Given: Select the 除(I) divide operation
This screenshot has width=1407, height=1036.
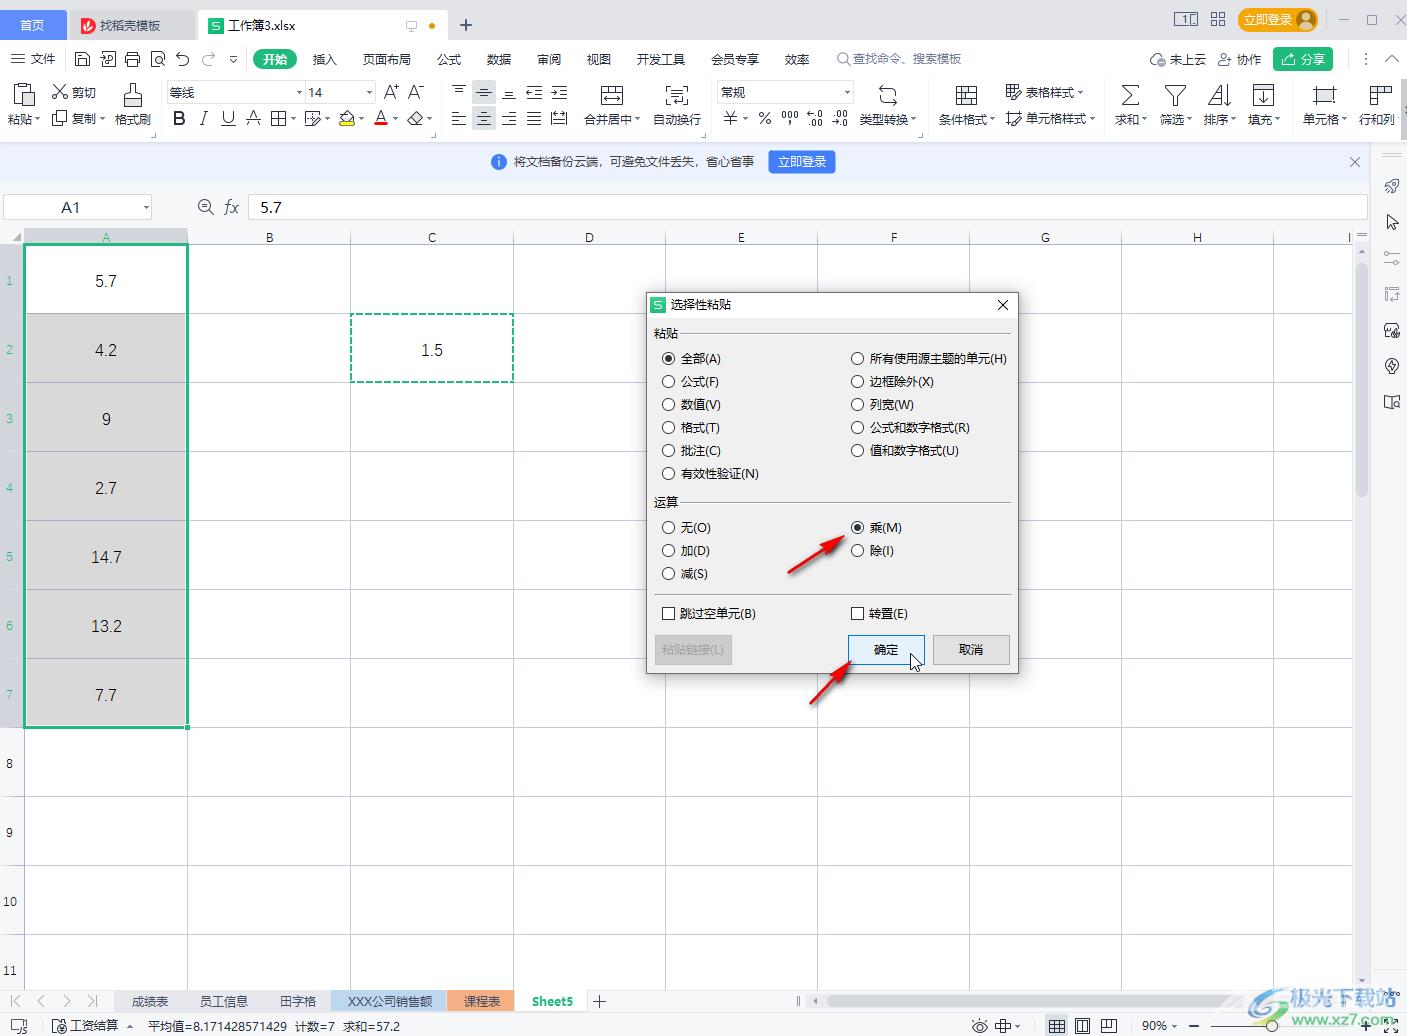Looking at the screenshot, I should [x=857, y=550].
